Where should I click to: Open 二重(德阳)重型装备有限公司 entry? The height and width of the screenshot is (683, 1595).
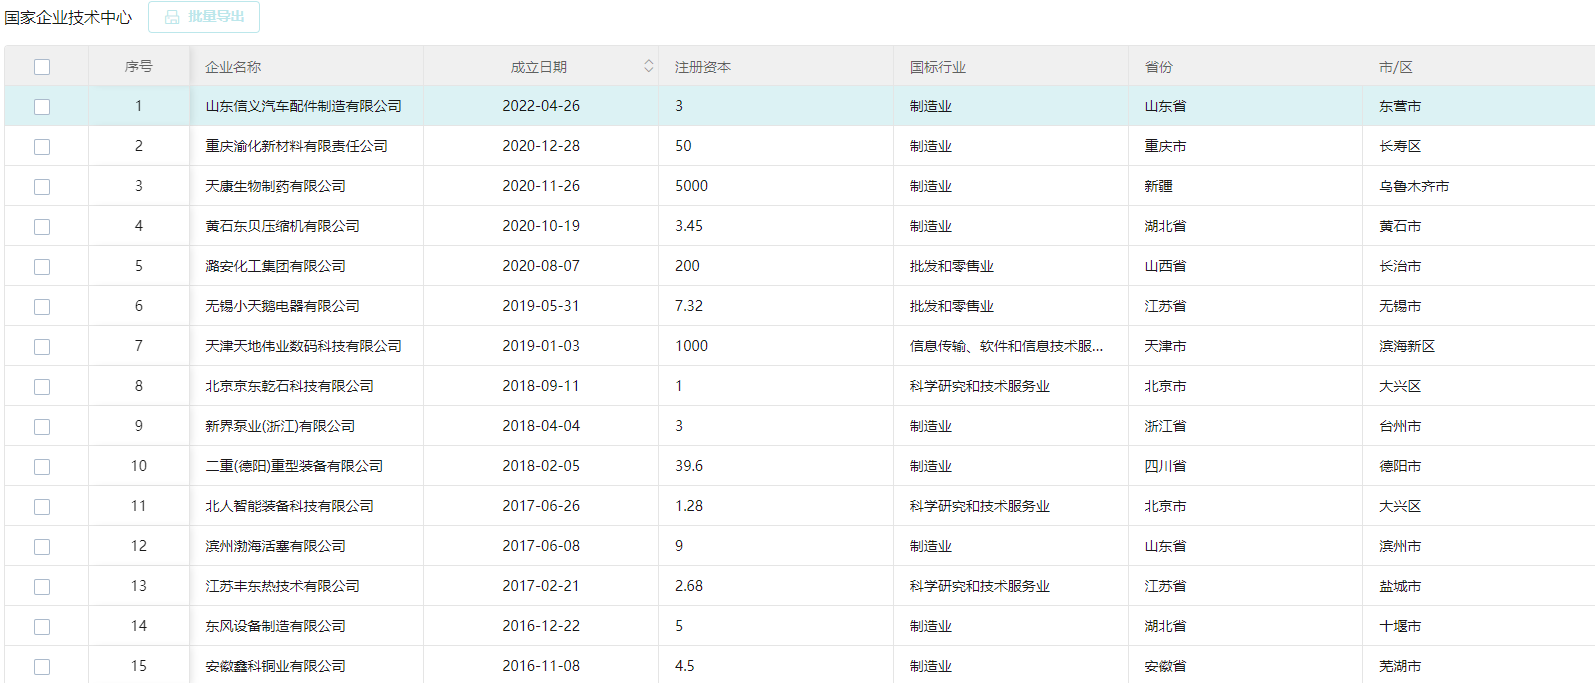(x=294, y=466)
